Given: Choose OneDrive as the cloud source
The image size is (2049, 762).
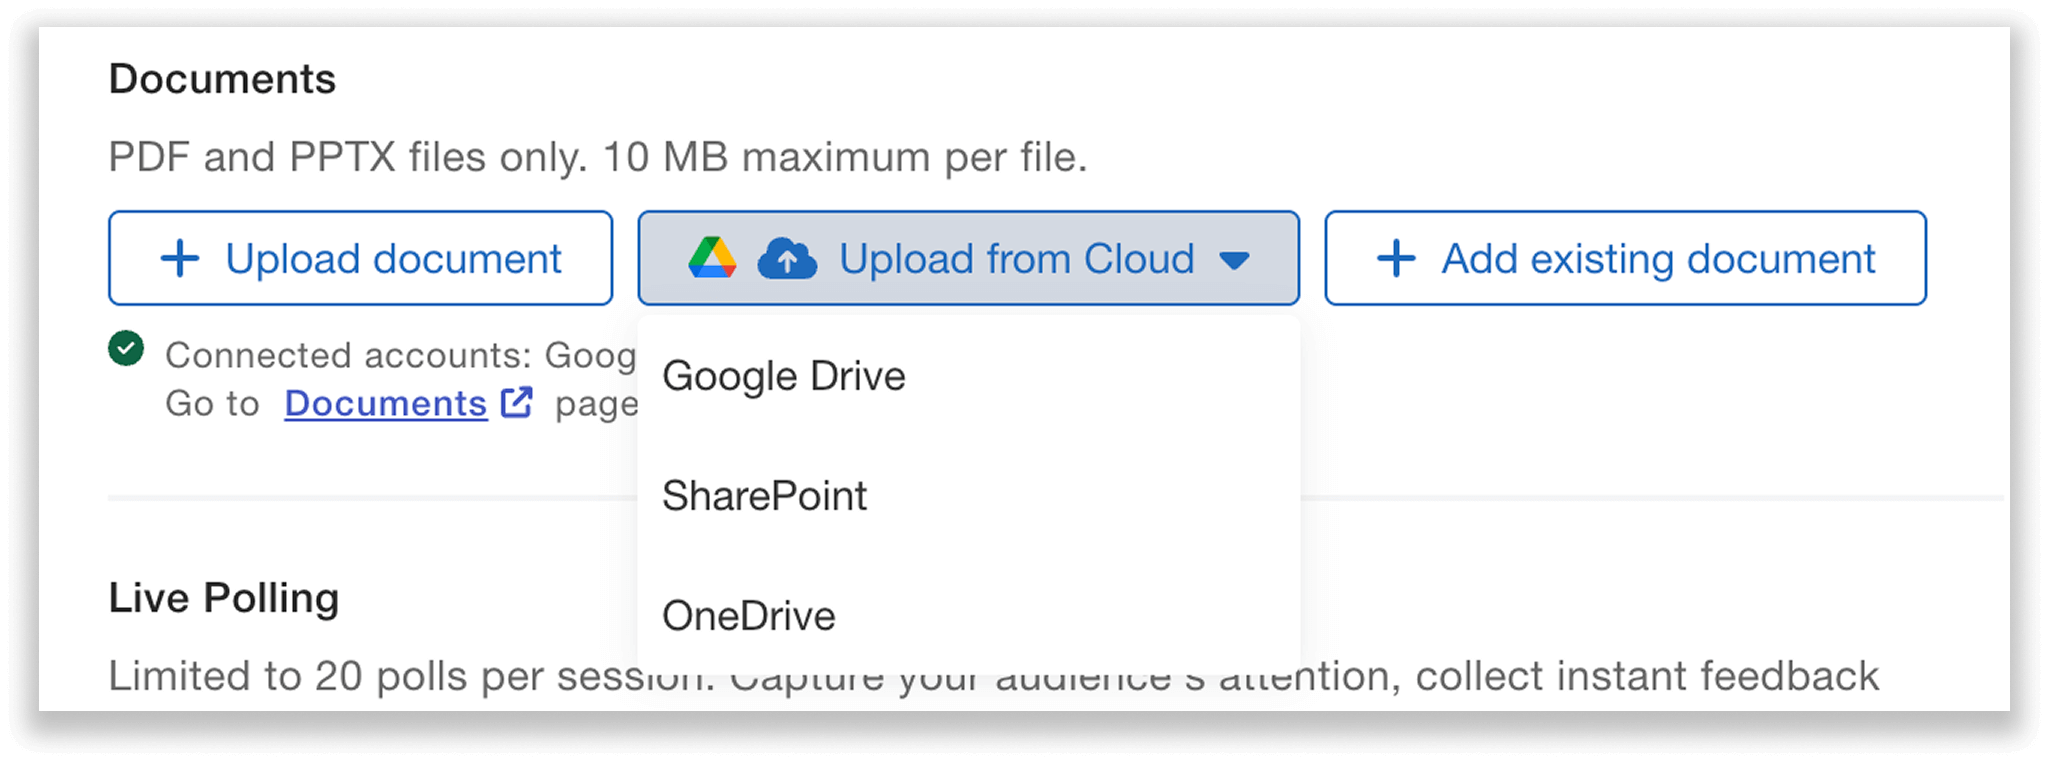Looking at the screenshot, I should pyautogui.click(x=749, y=615).
